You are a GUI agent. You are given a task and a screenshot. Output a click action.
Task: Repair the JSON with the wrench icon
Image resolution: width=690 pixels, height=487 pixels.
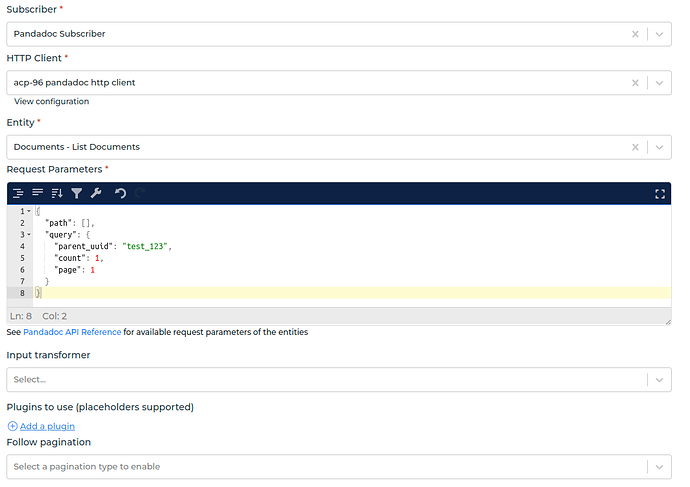96,193
